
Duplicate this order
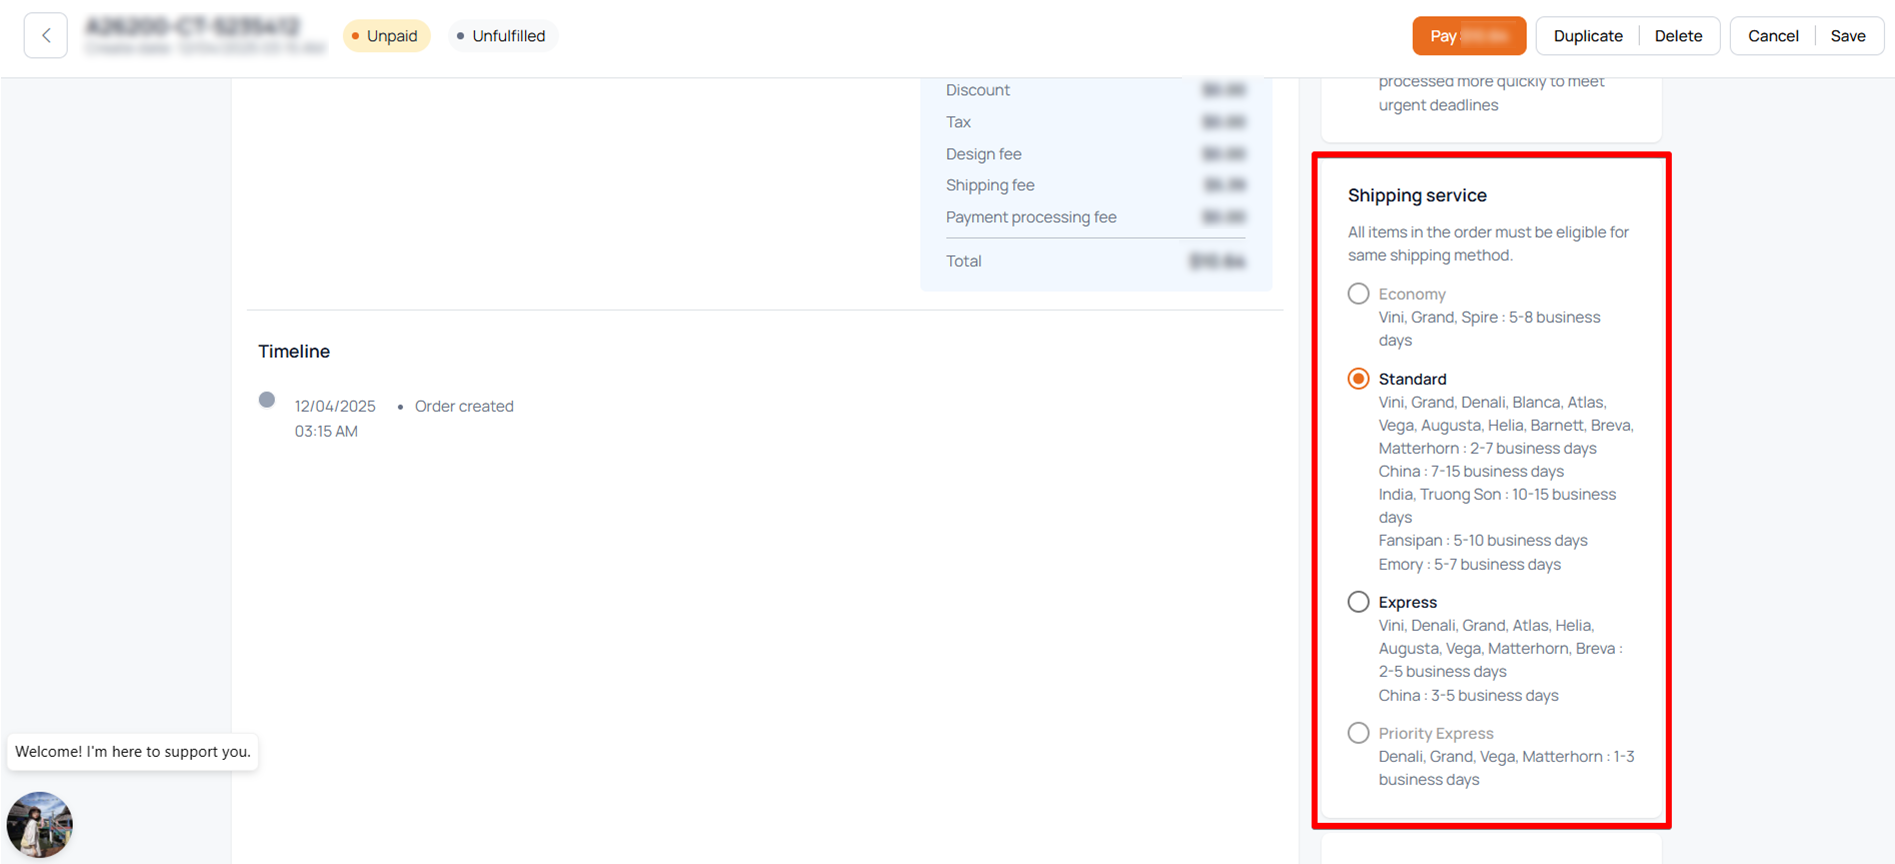1587,36
